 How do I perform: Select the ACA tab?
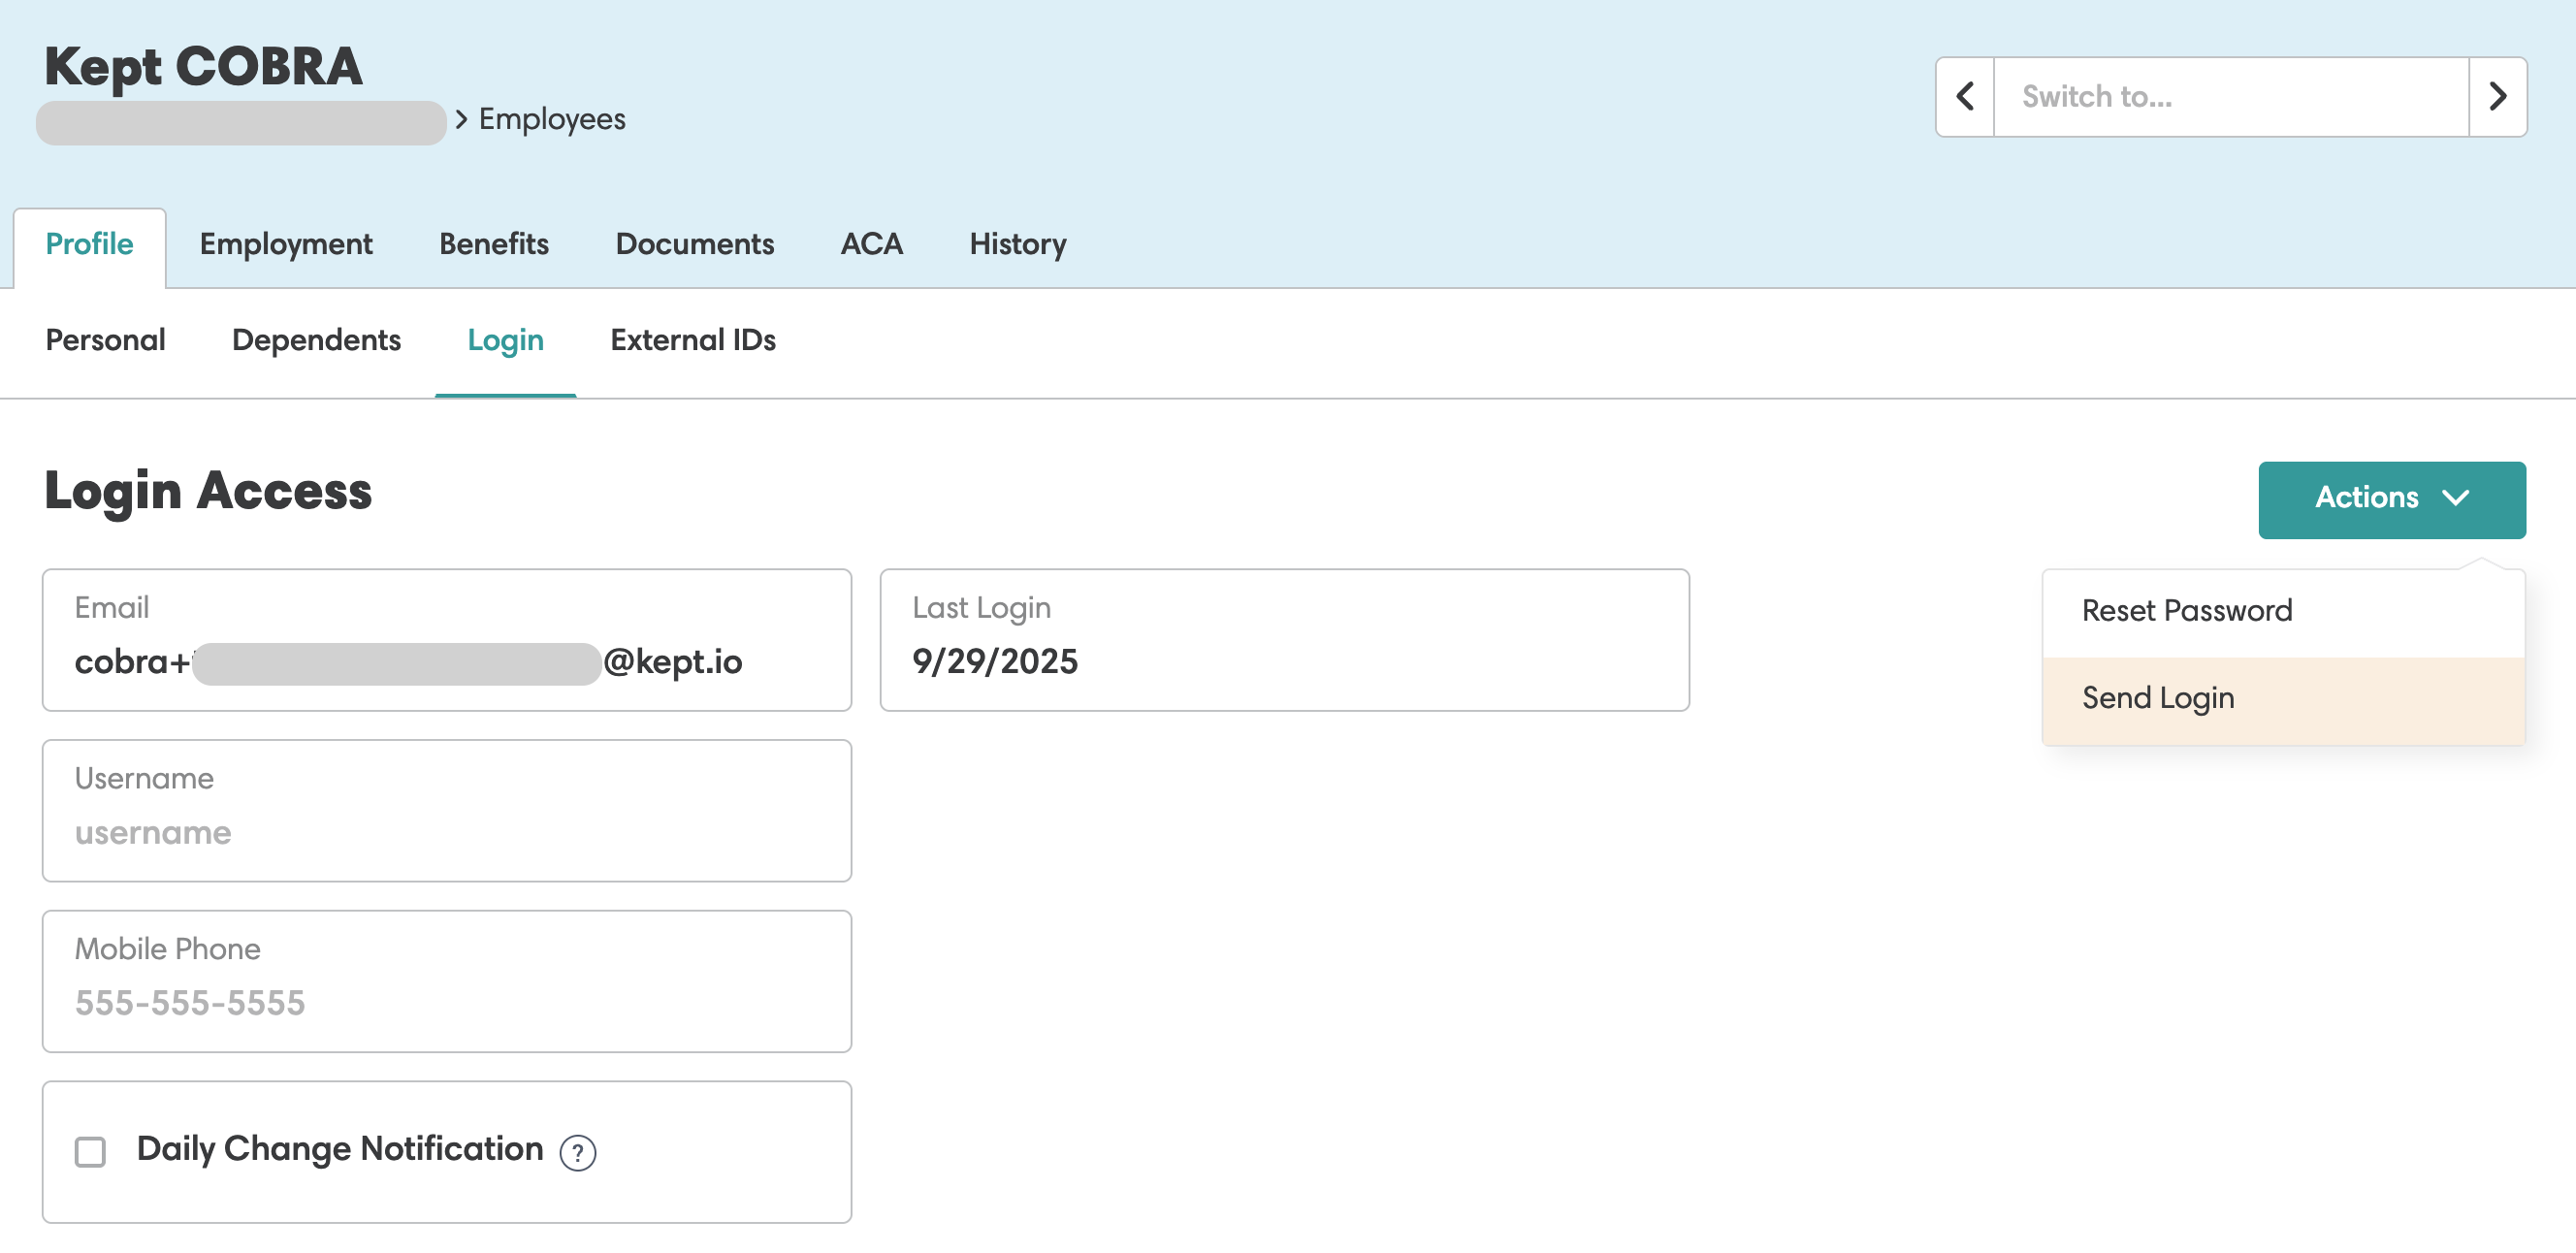click(871, 244)
